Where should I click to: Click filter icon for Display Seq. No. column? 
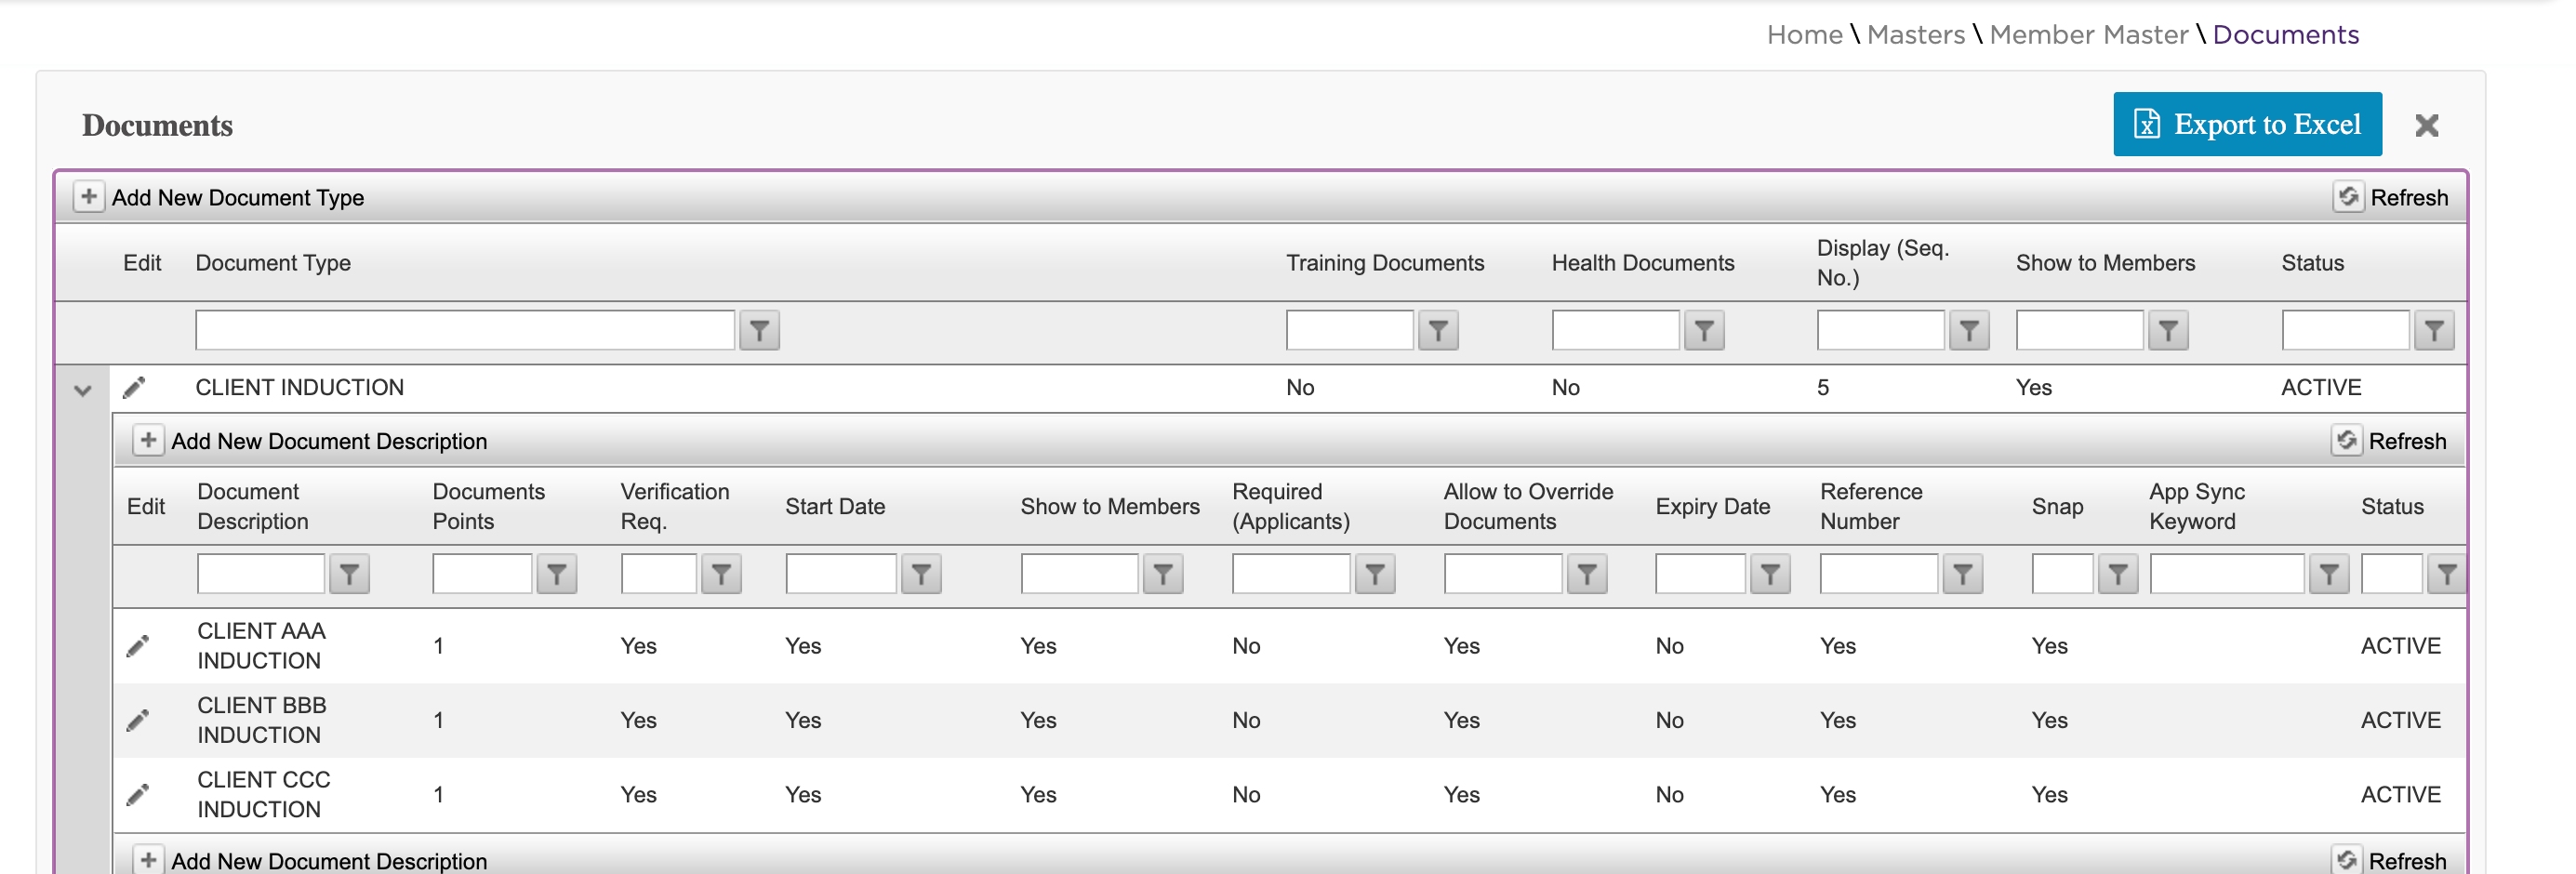tap(1969, 330)
